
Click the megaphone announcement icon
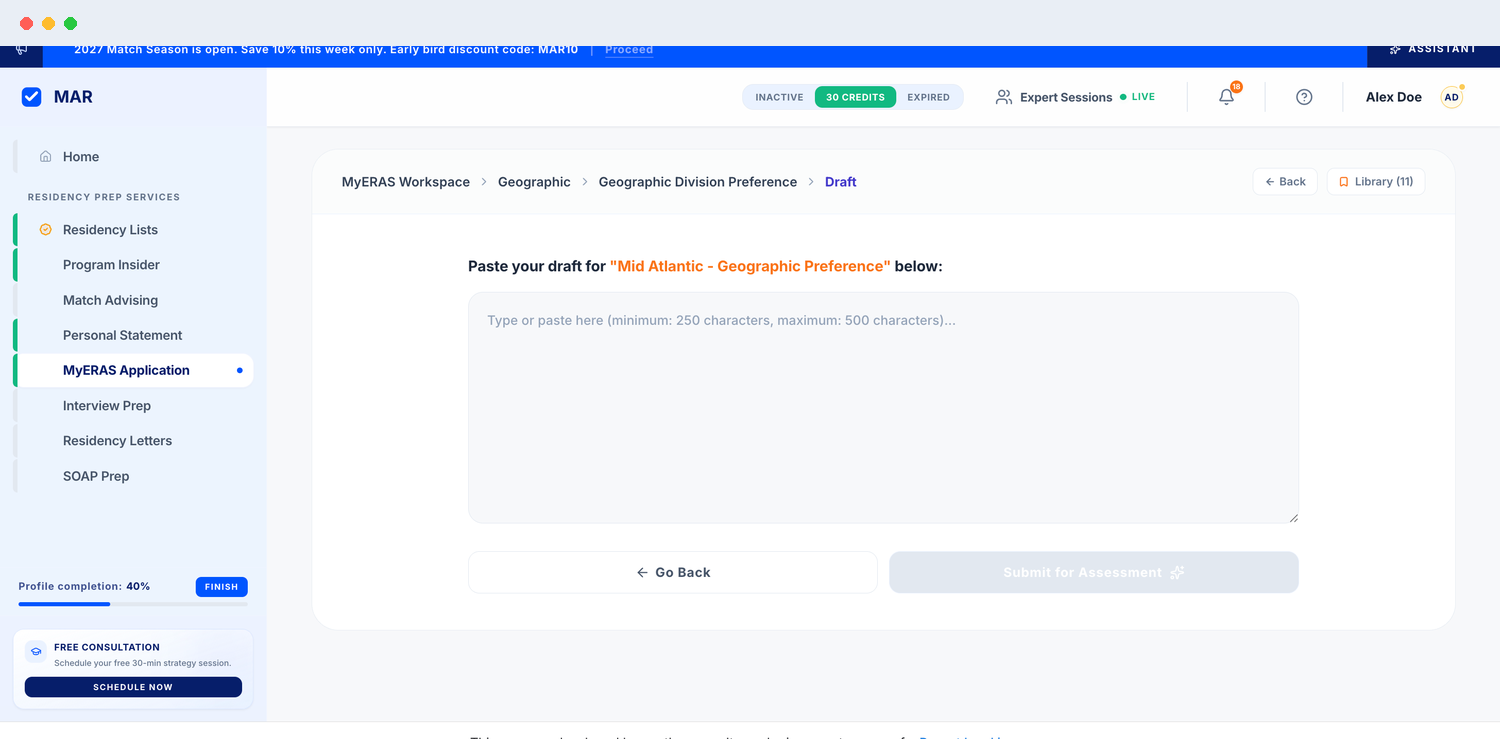pos(21,49)
